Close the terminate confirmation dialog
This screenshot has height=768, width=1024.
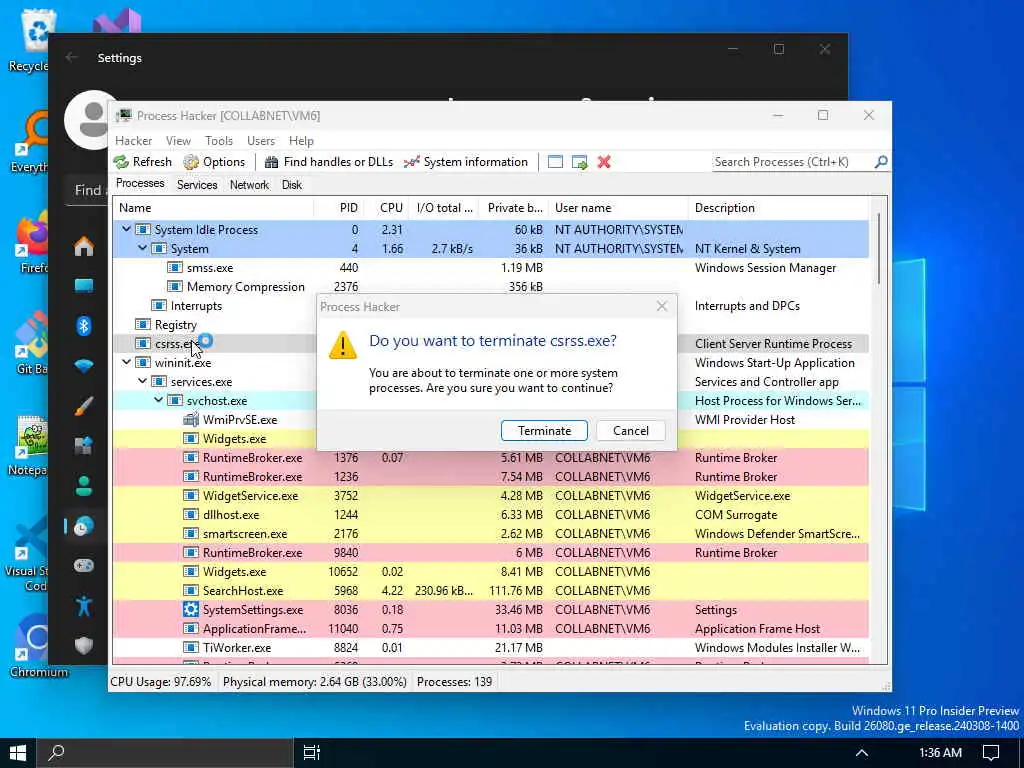pyautogui.click(x=662, y=306)
